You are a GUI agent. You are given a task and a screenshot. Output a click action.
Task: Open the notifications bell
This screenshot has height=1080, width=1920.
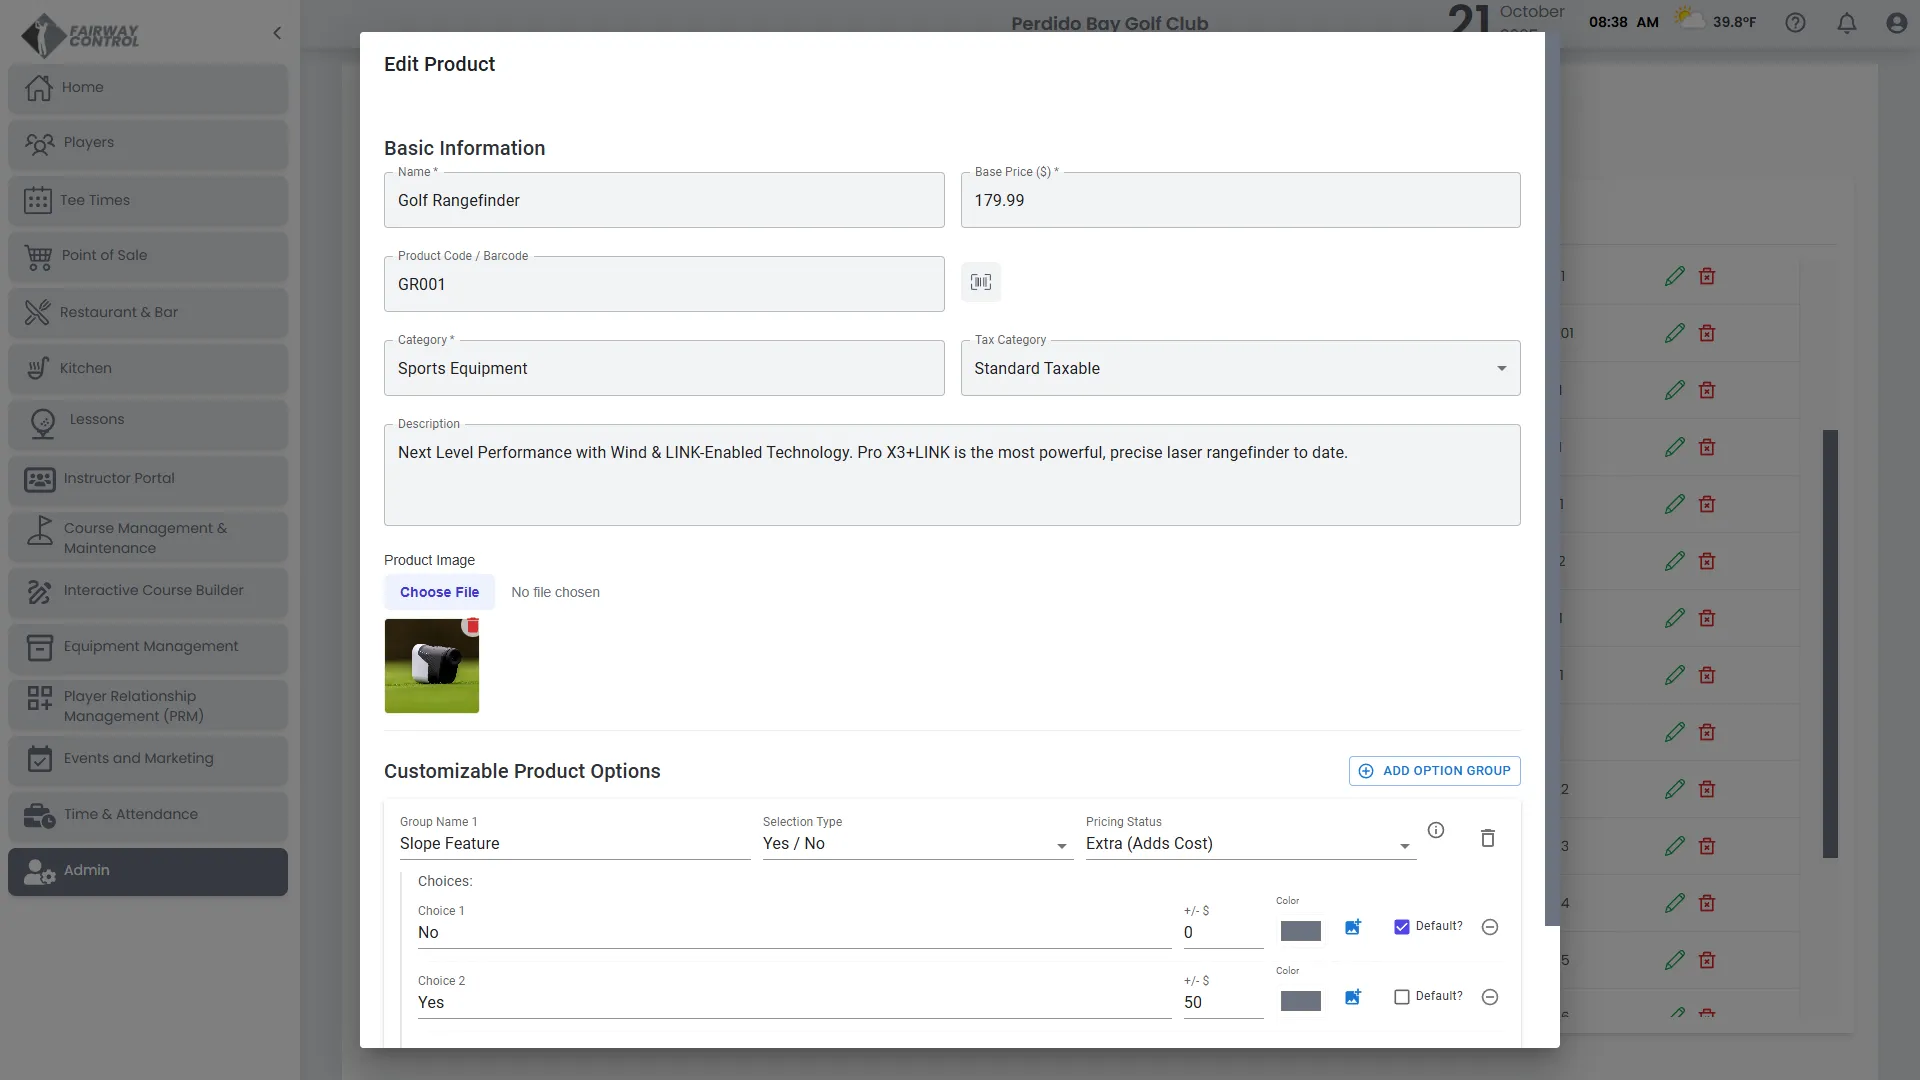pyautogui.click(x=1847, y=23)
